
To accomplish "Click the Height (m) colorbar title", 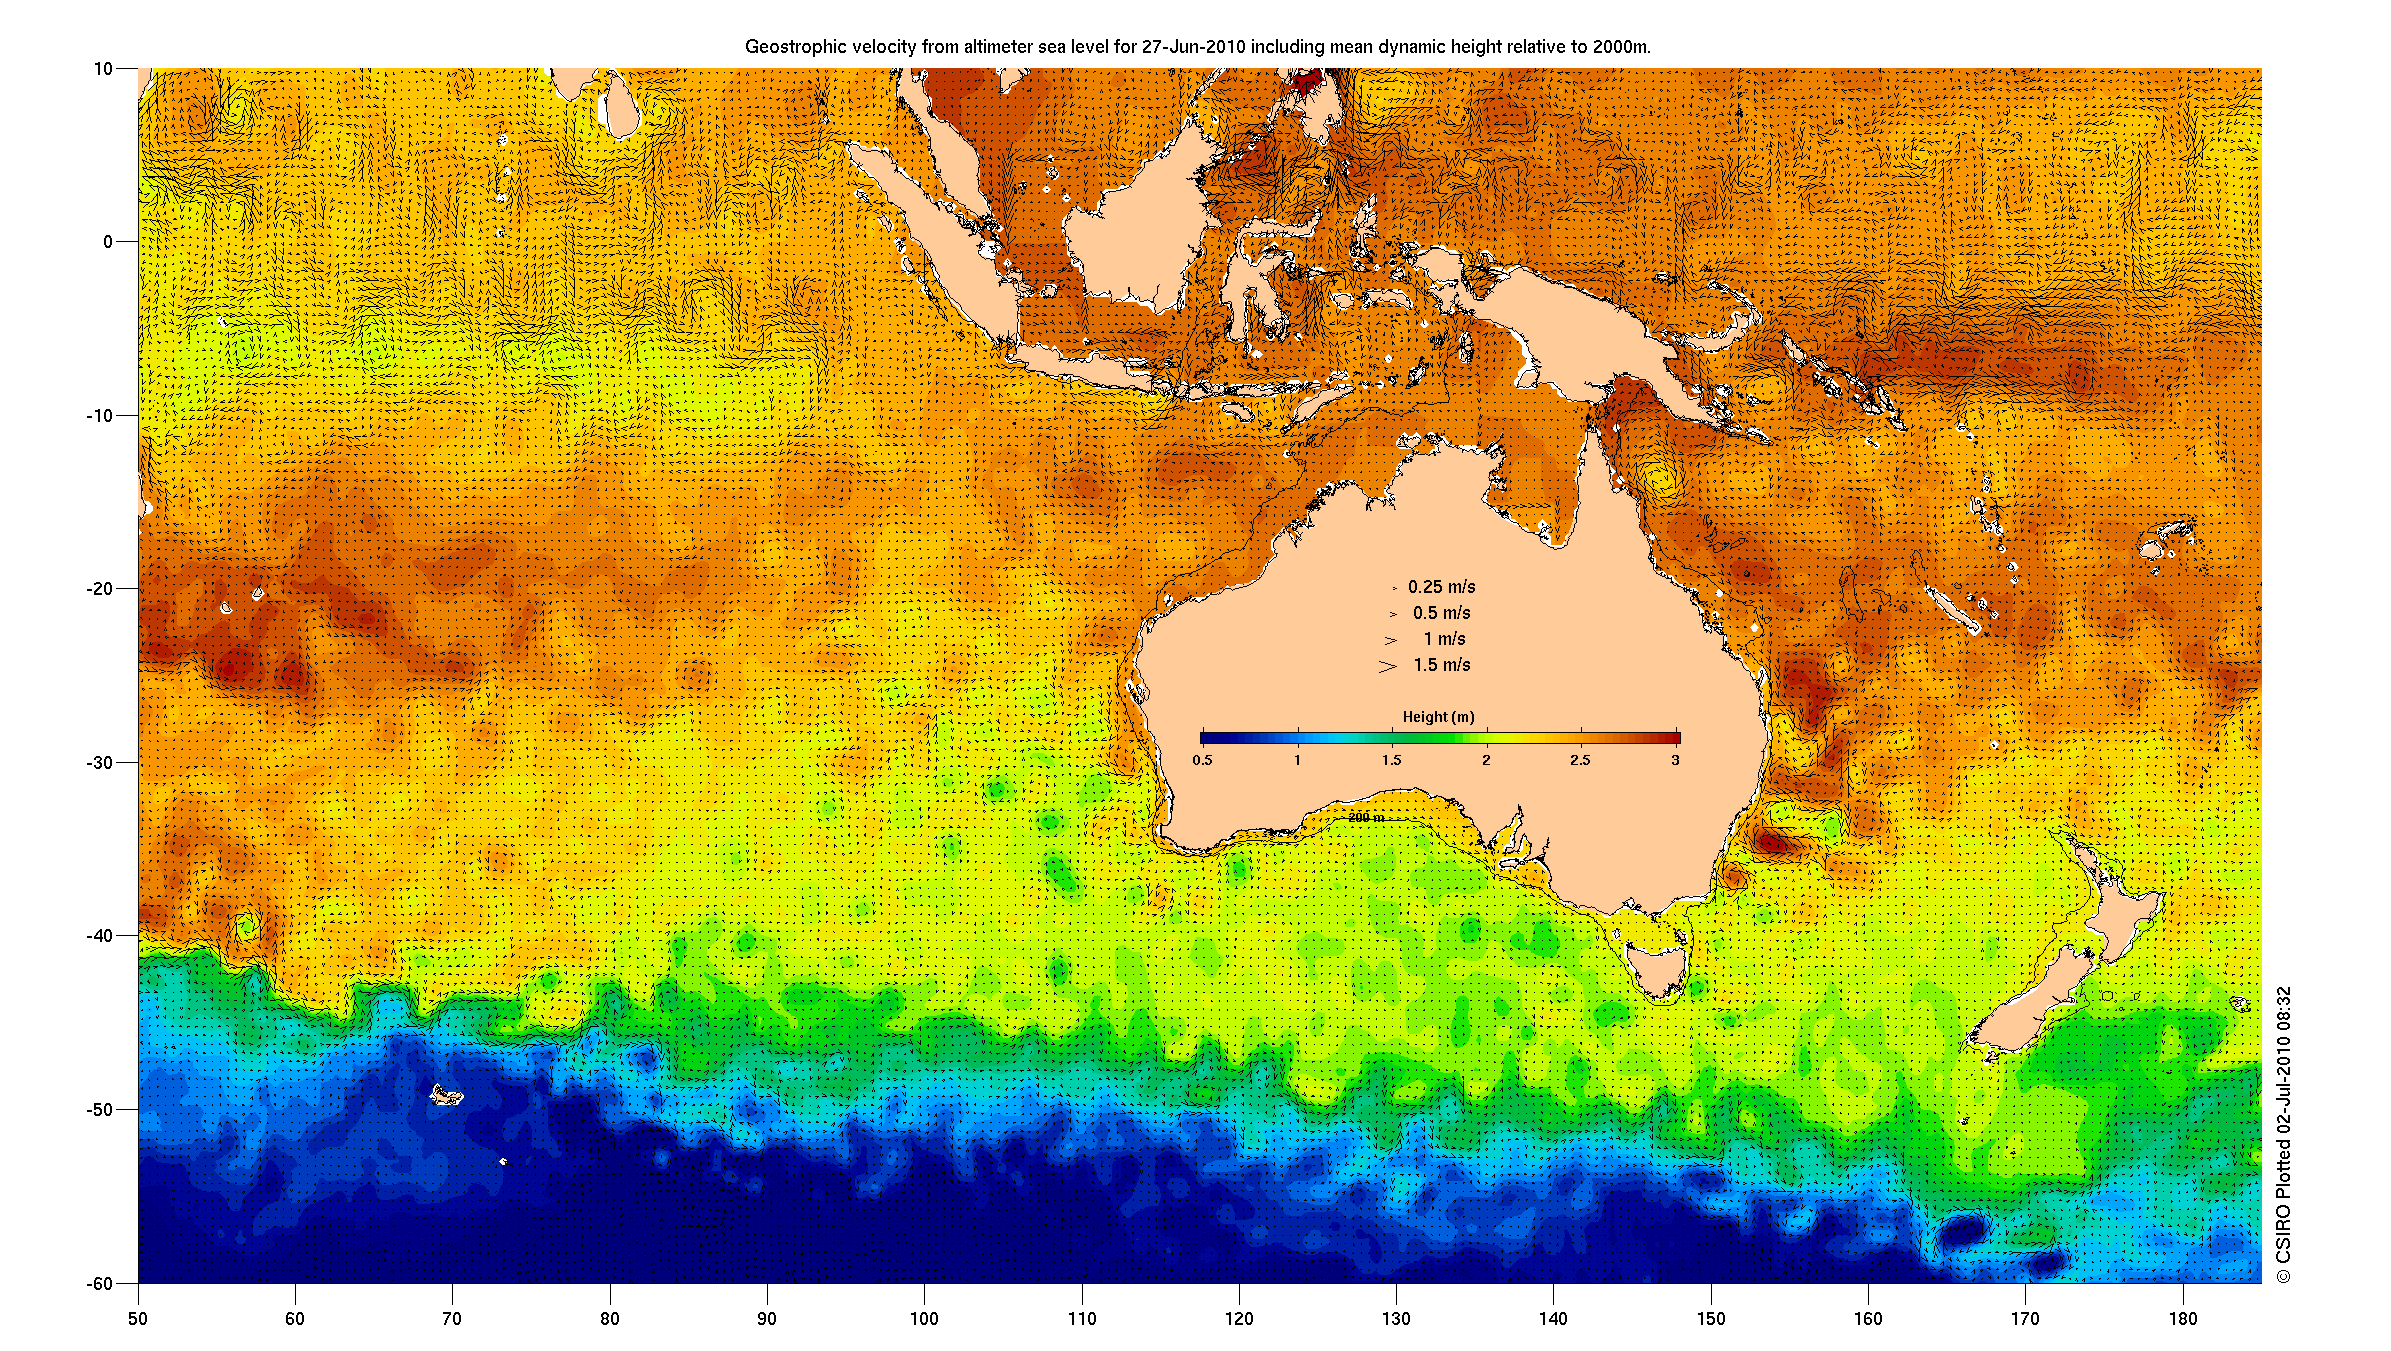I will pos(1438,717).
